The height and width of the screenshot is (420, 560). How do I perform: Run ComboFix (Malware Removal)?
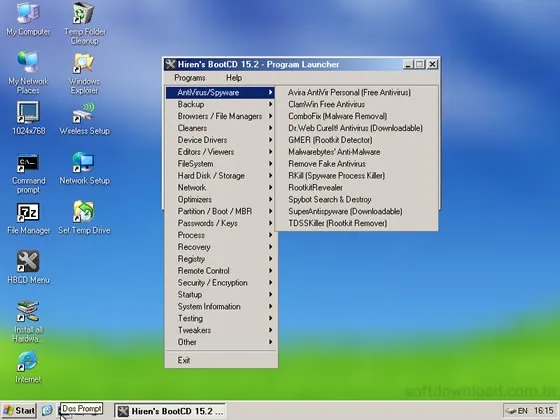point(356,116)
